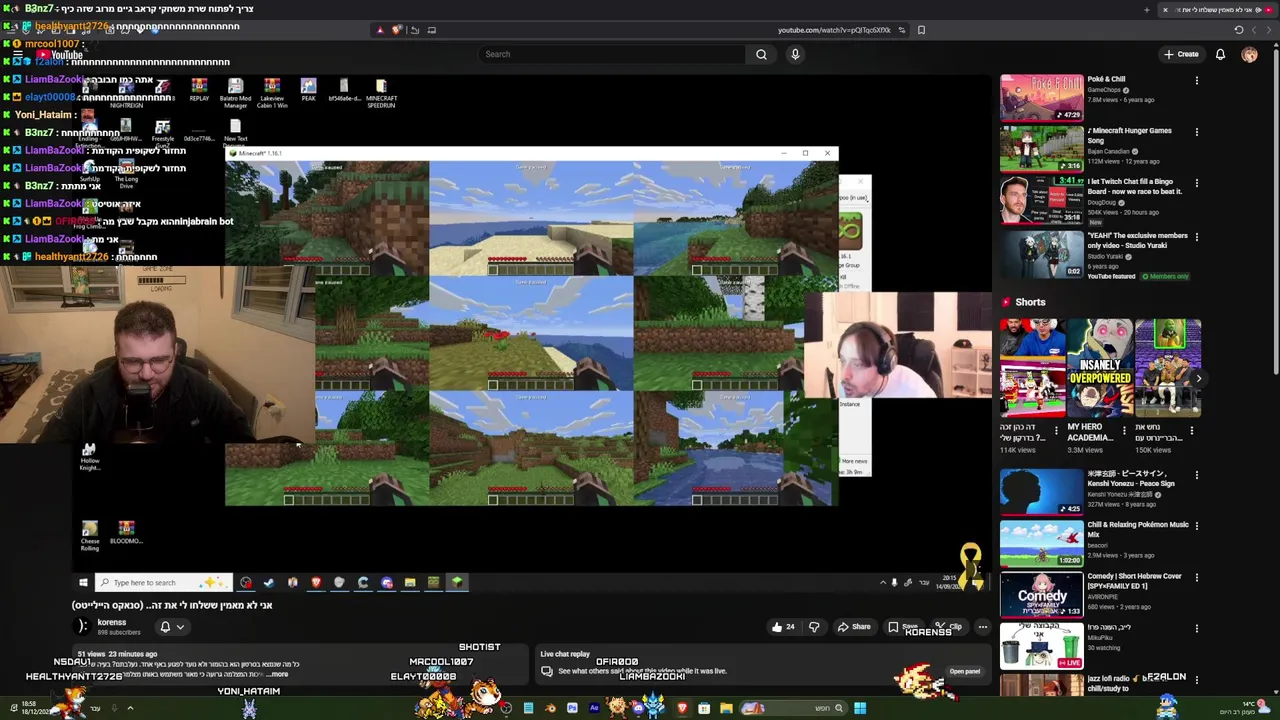
Task: Reload the page with the browser refresh icon
Action: tap(1238, 30)
